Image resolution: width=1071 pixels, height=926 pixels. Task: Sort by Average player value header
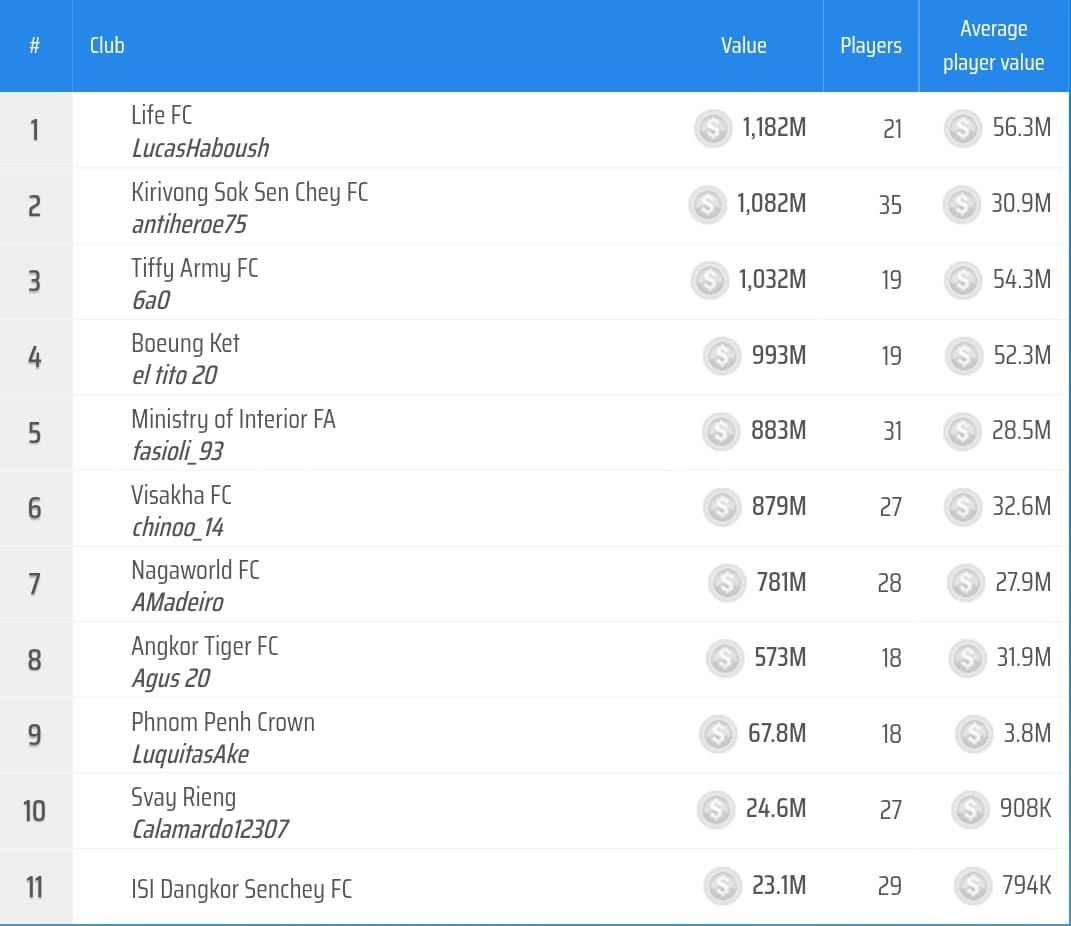[x=993, y=46]
